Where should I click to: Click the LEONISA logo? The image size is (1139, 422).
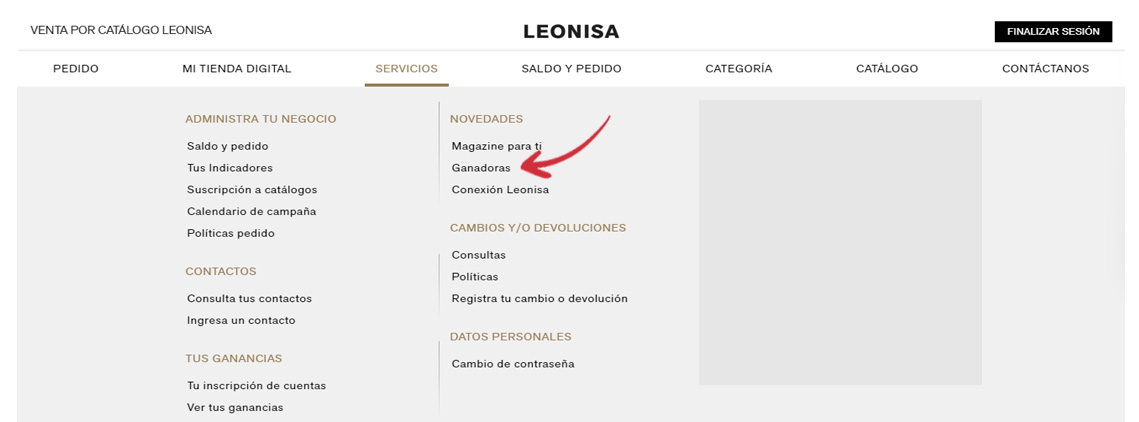[x=571, y=32]
